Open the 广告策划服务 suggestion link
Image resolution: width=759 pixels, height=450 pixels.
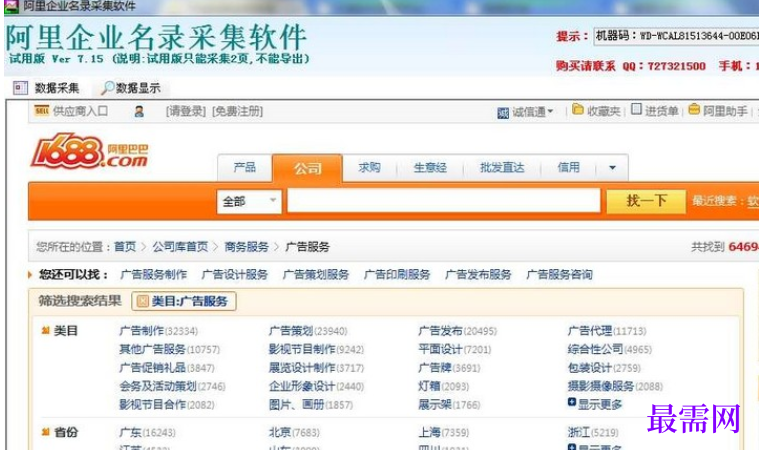[x=316, y=275]
